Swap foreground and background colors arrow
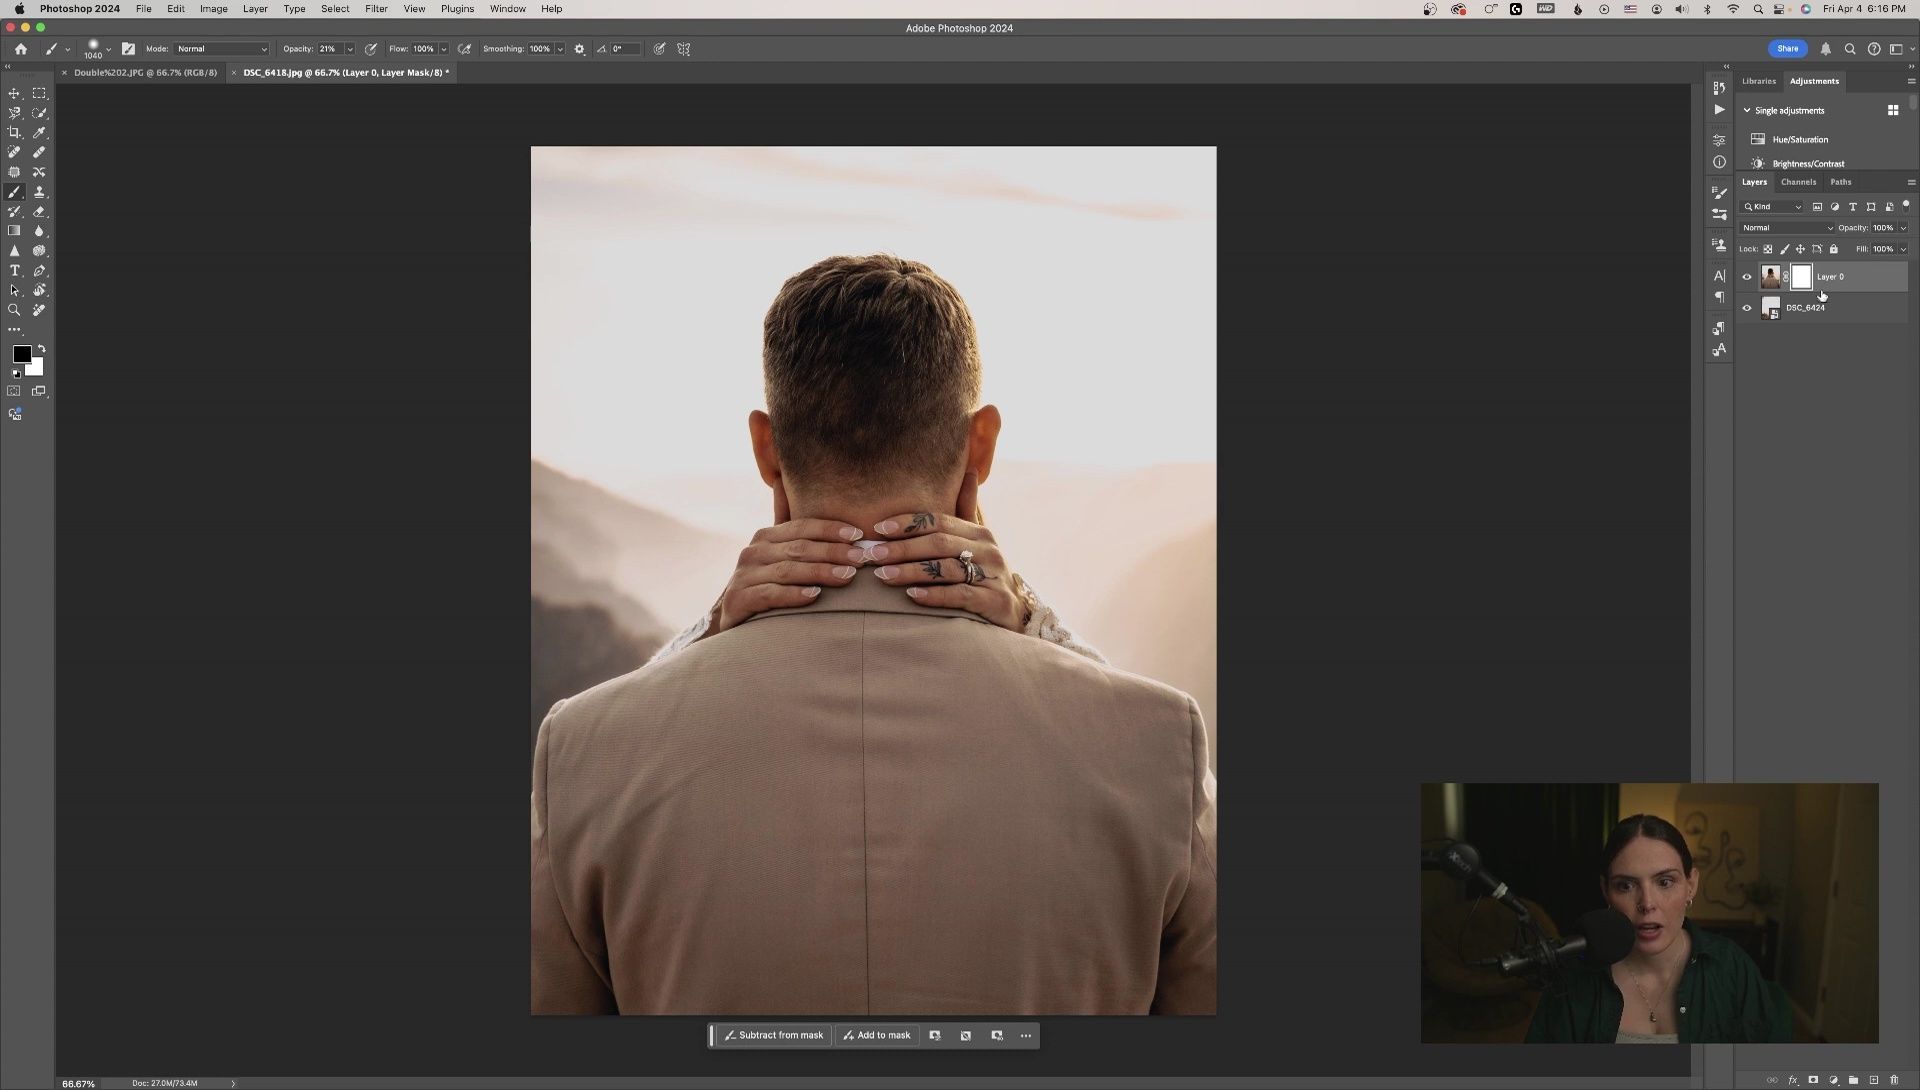1920x1090 pixels. point(41,349)
